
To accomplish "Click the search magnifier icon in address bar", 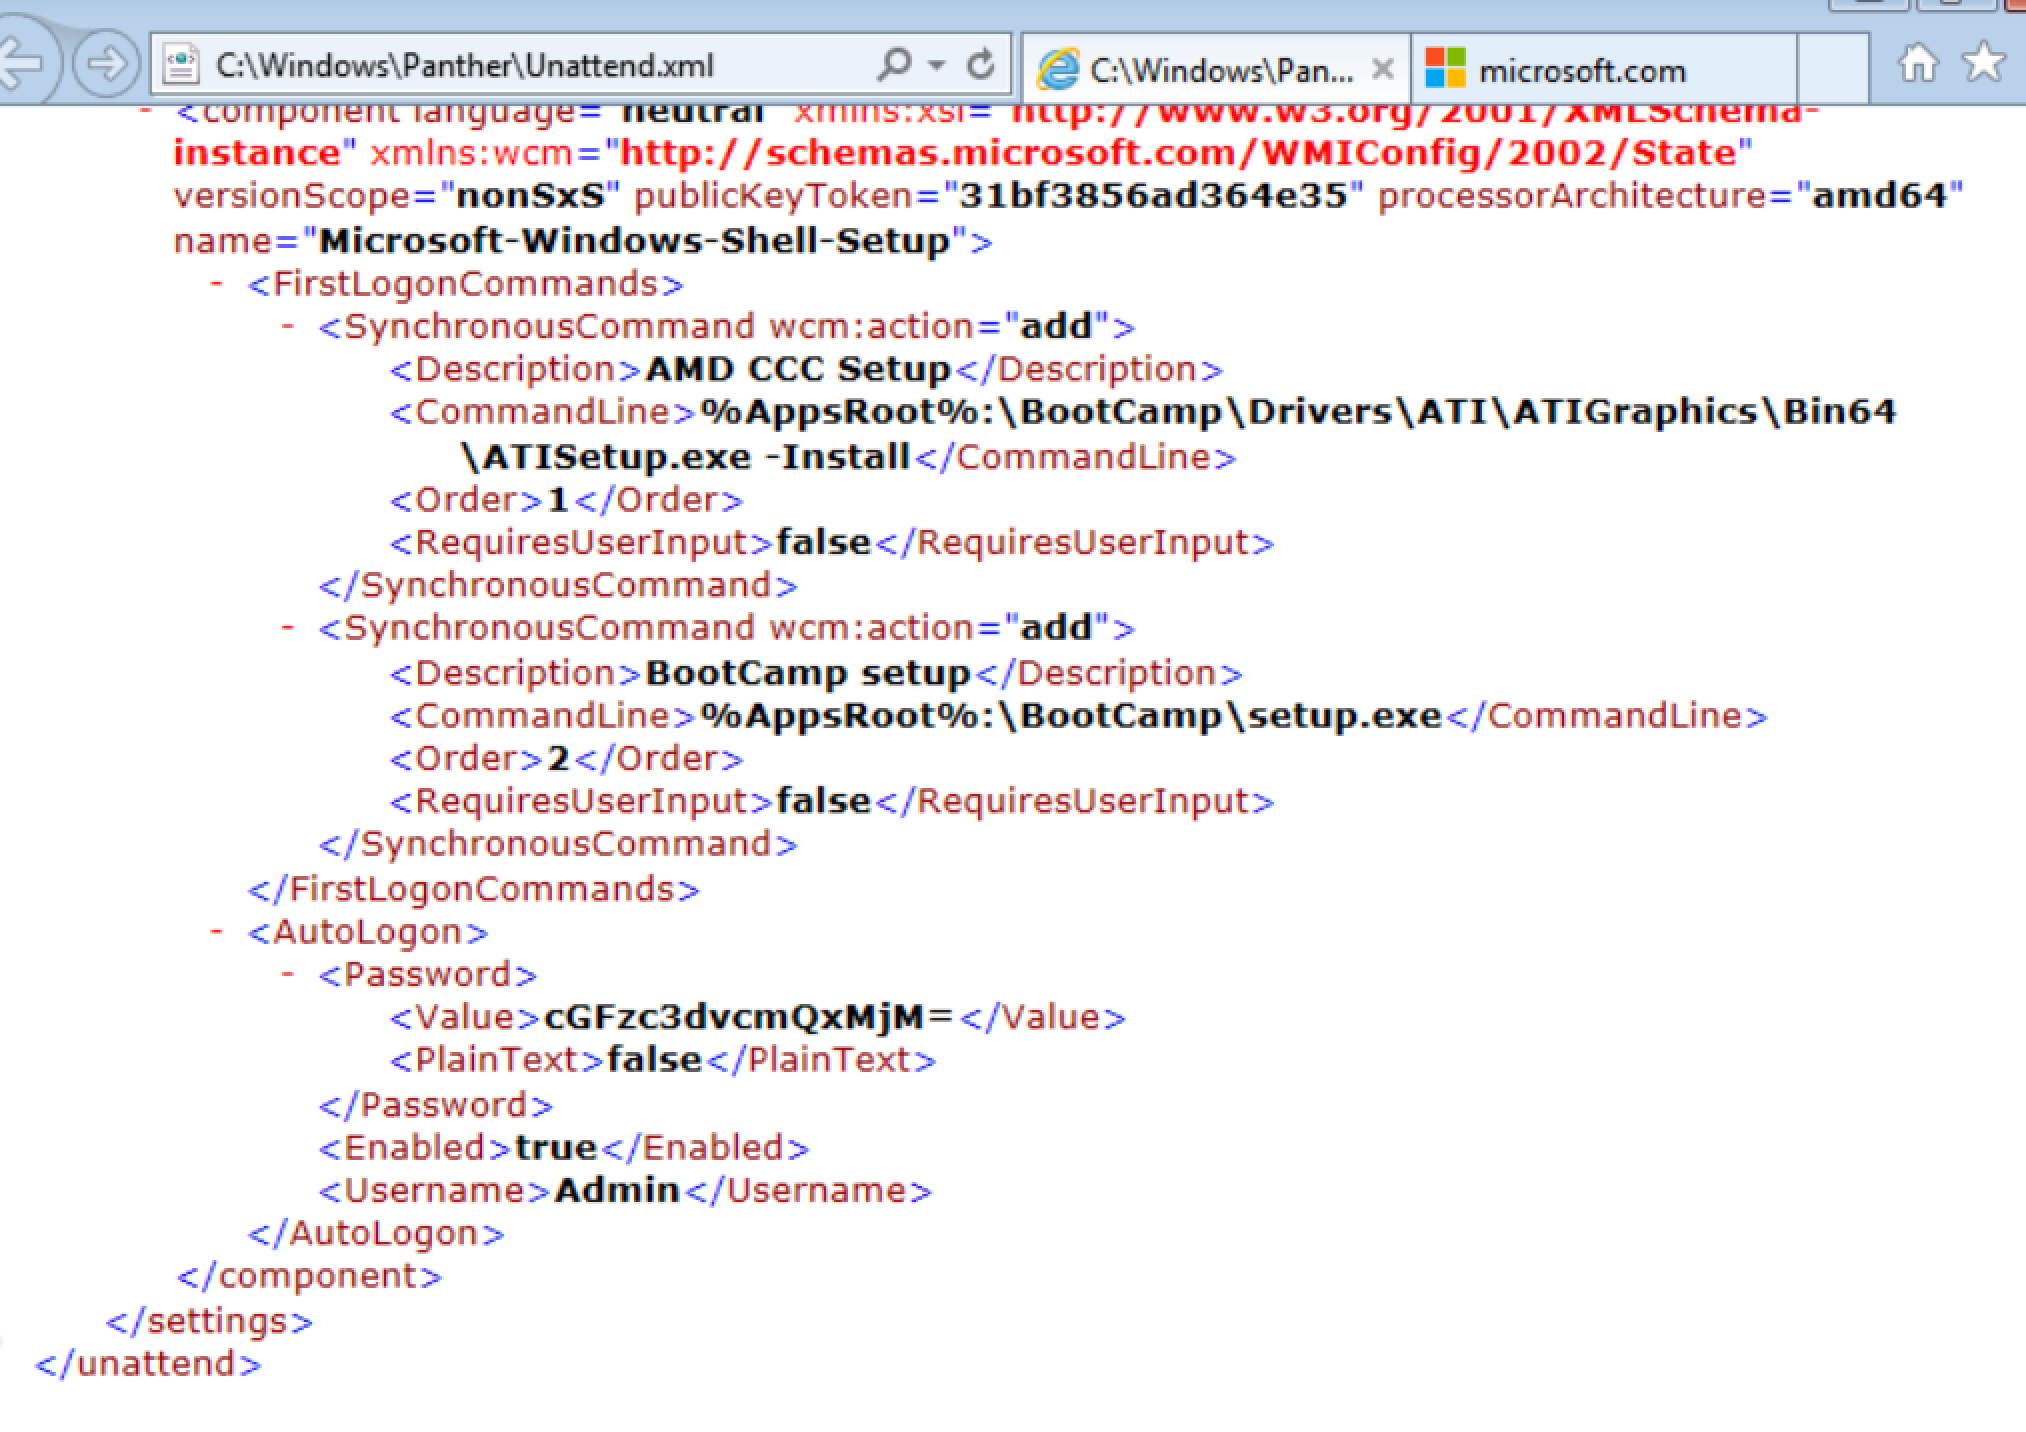I will (893, 65).
